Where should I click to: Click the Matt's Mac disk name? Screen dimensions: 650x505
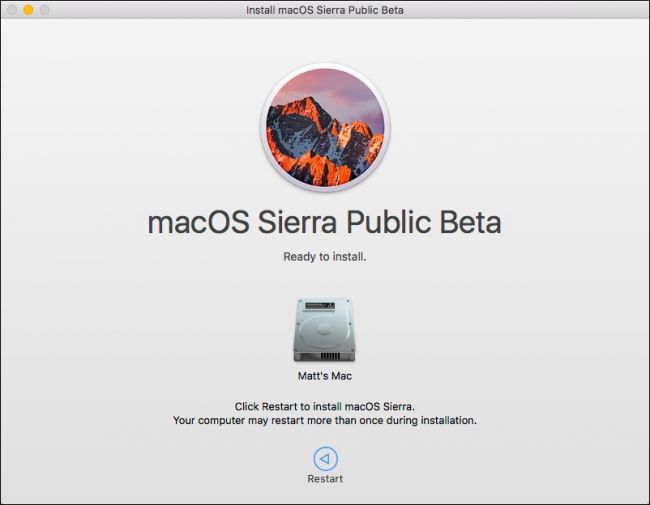(x=325, y=376)
